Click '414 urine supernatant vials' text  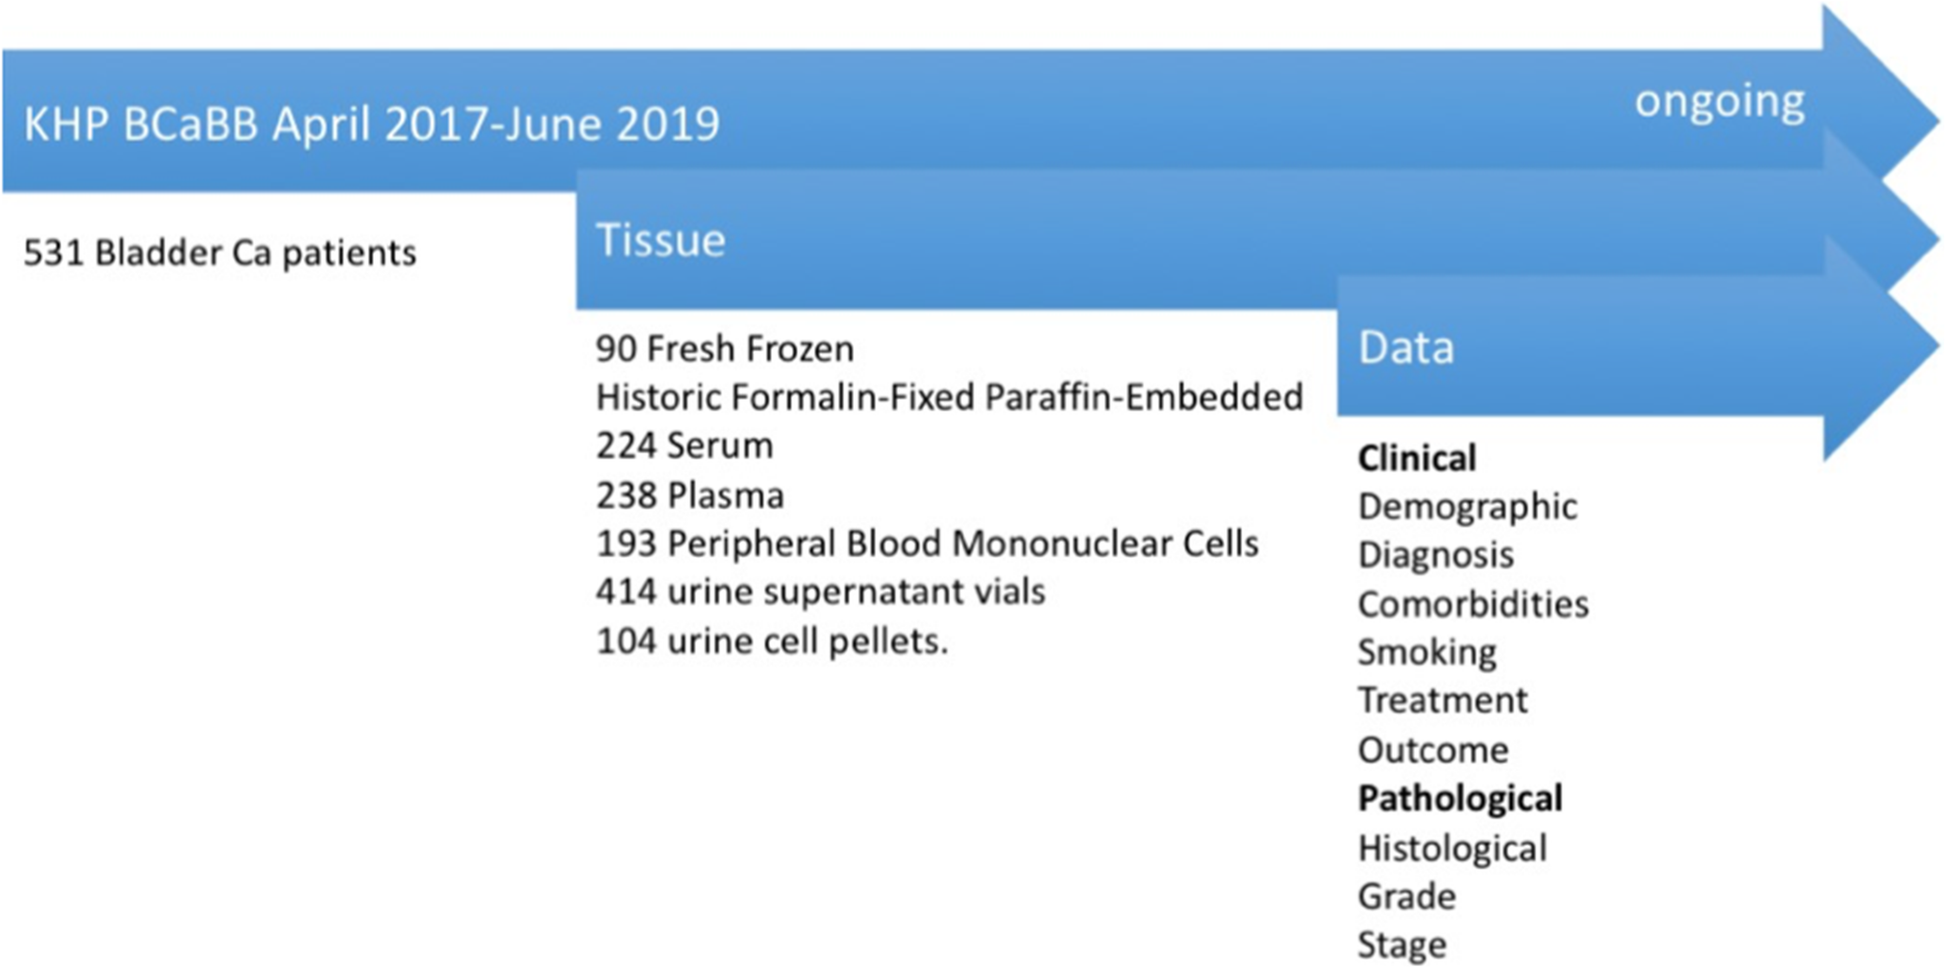pos(820,592)
